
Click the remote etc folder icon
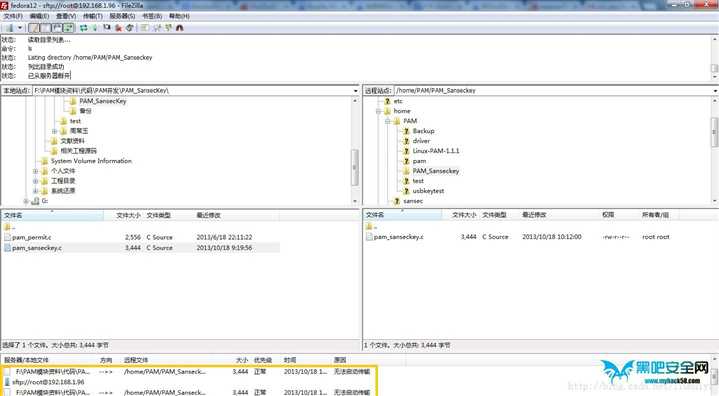coord(387,101)
